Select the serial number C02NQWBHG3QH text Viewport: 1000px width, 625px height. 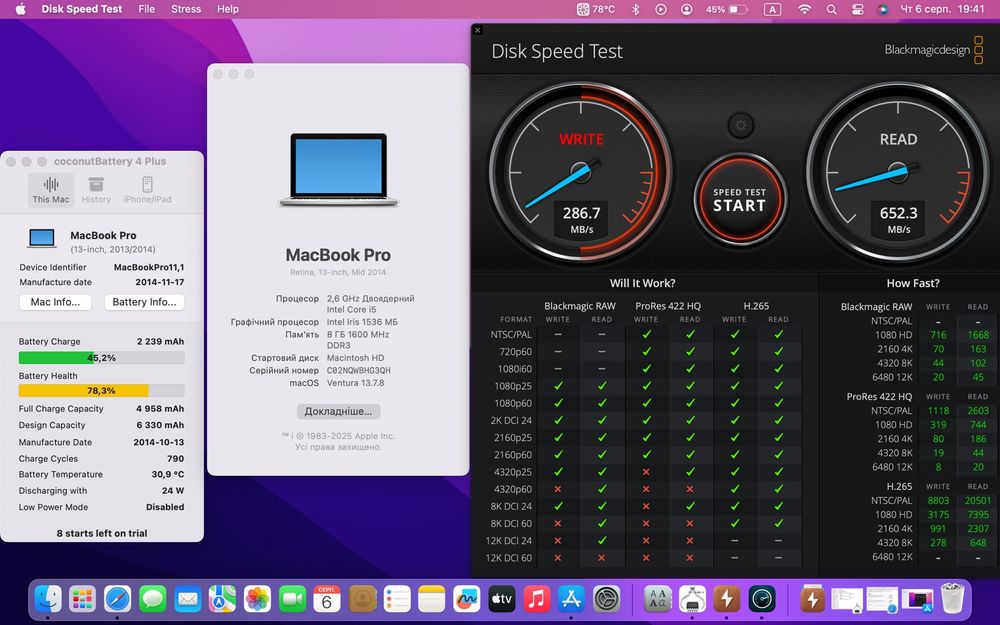click(358, 371)
